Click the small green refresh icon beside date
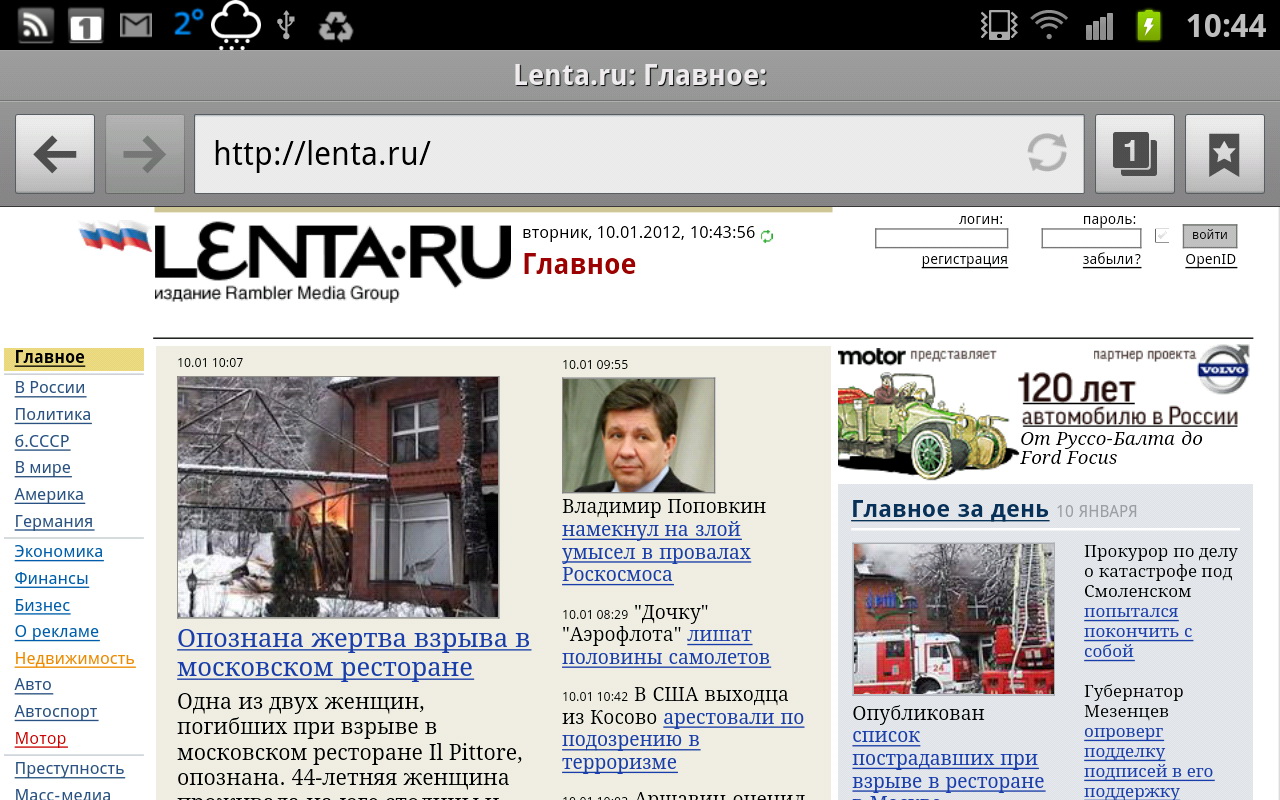This screenshot has height=800, width=1280. click(x=767, y=236)
